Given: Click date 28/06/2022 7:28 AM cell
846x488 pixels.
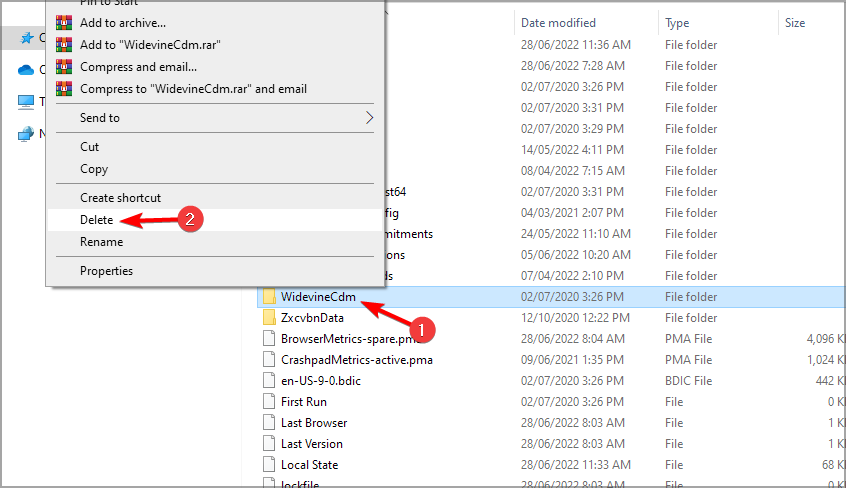Looking at the screenshot, I should coord(572,66).
